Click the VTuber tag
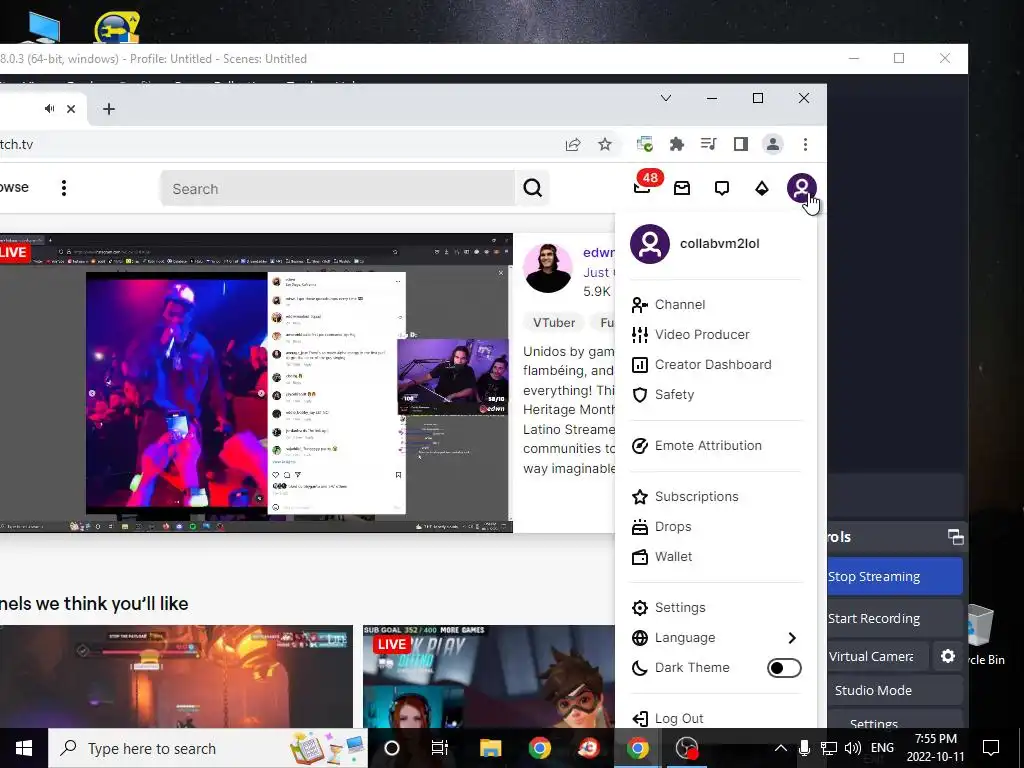 [x=554, y=323]
